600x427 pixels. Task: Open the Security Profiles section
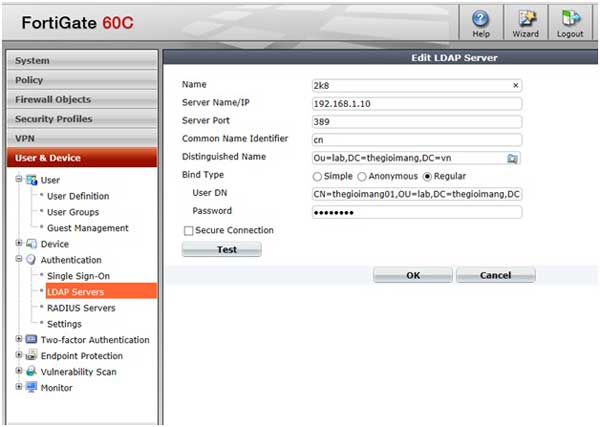tap(82, 119)
